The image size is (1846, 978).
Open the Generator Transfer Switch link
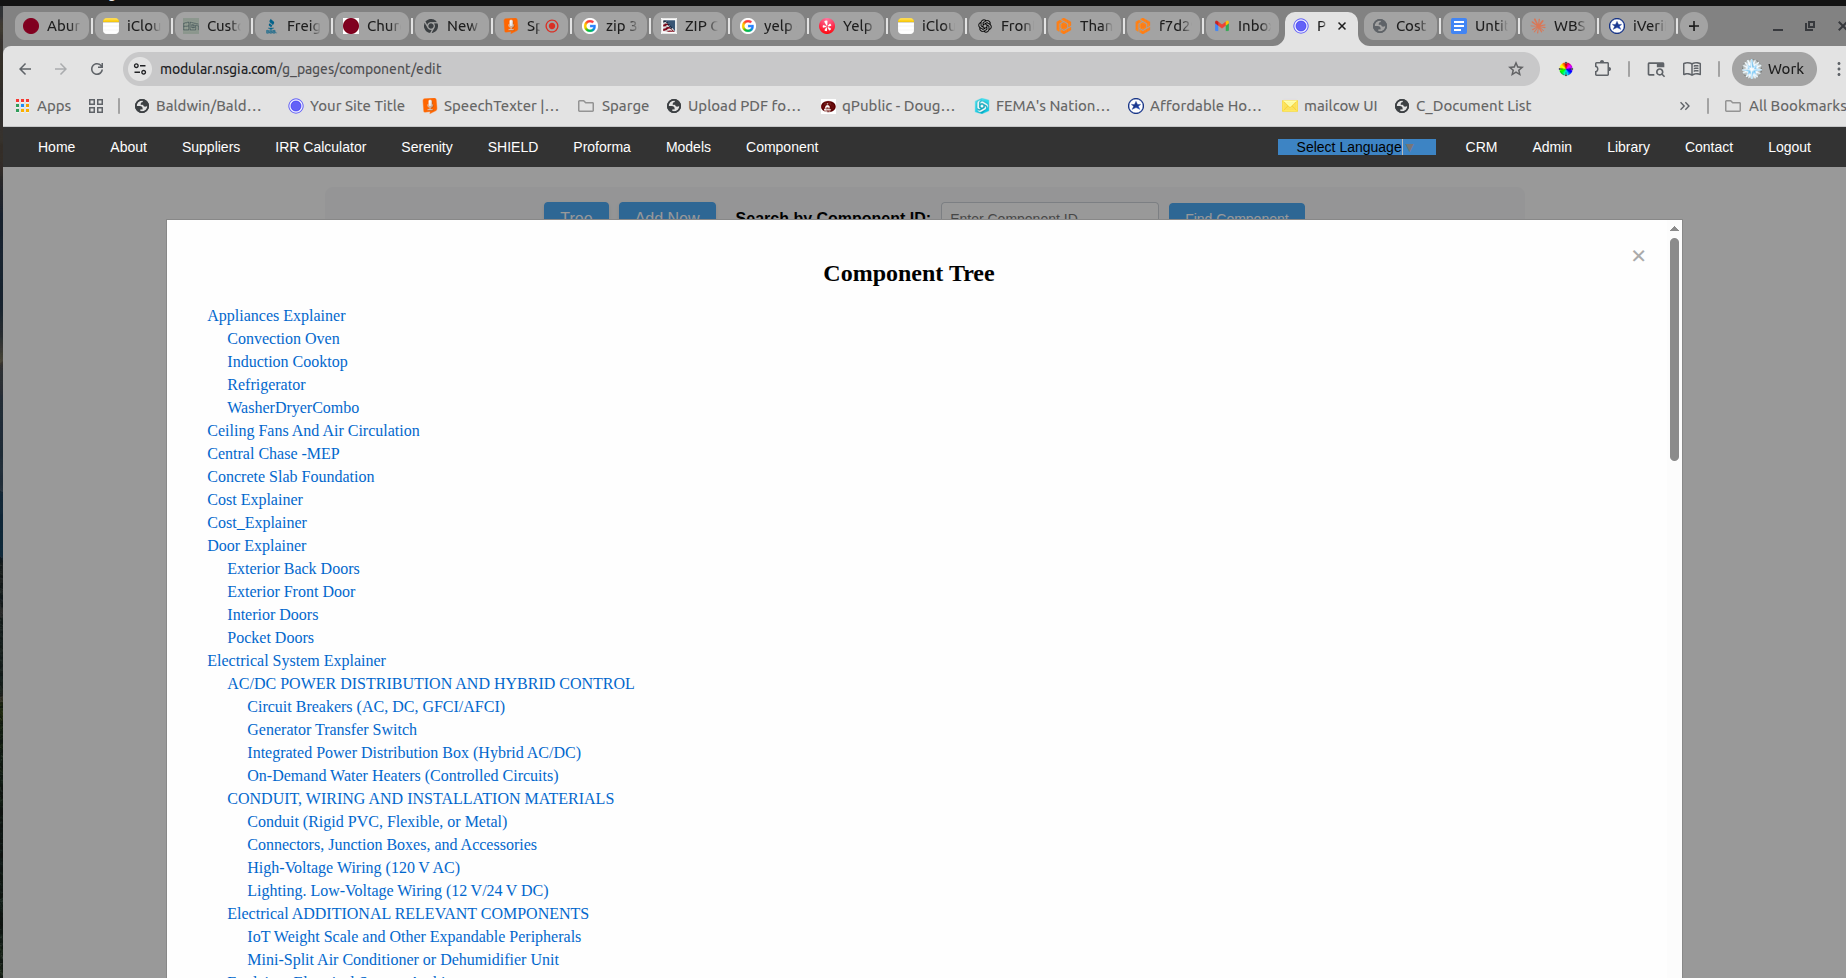pyautogui.click(x=332, y=730)
